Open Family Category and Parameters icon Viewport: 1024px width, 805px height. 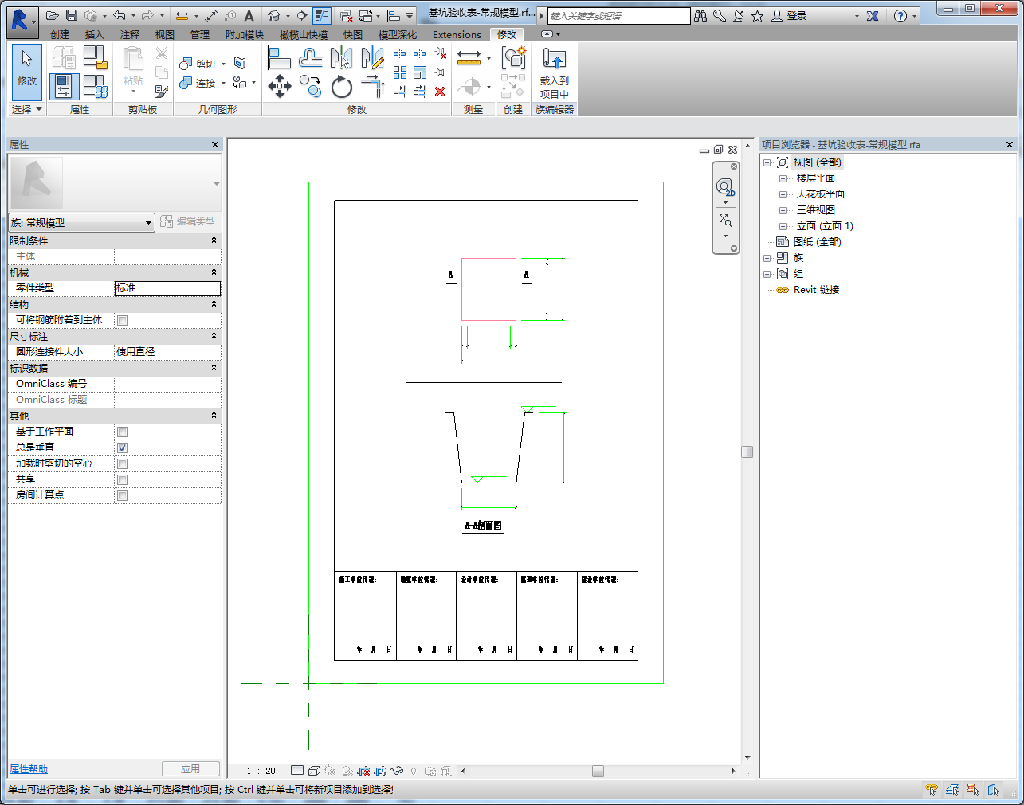(96, 58)
